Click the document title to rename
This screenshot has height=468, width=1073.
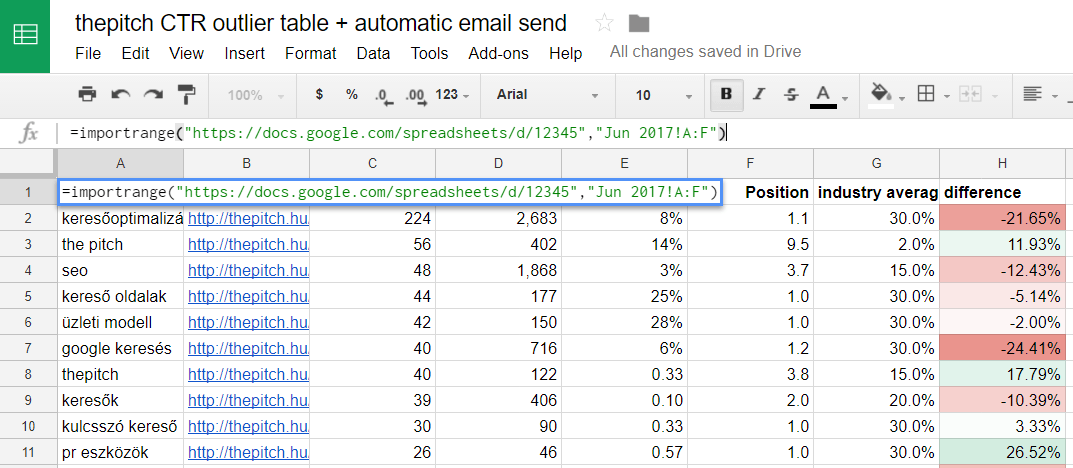[x=321, y=23]
